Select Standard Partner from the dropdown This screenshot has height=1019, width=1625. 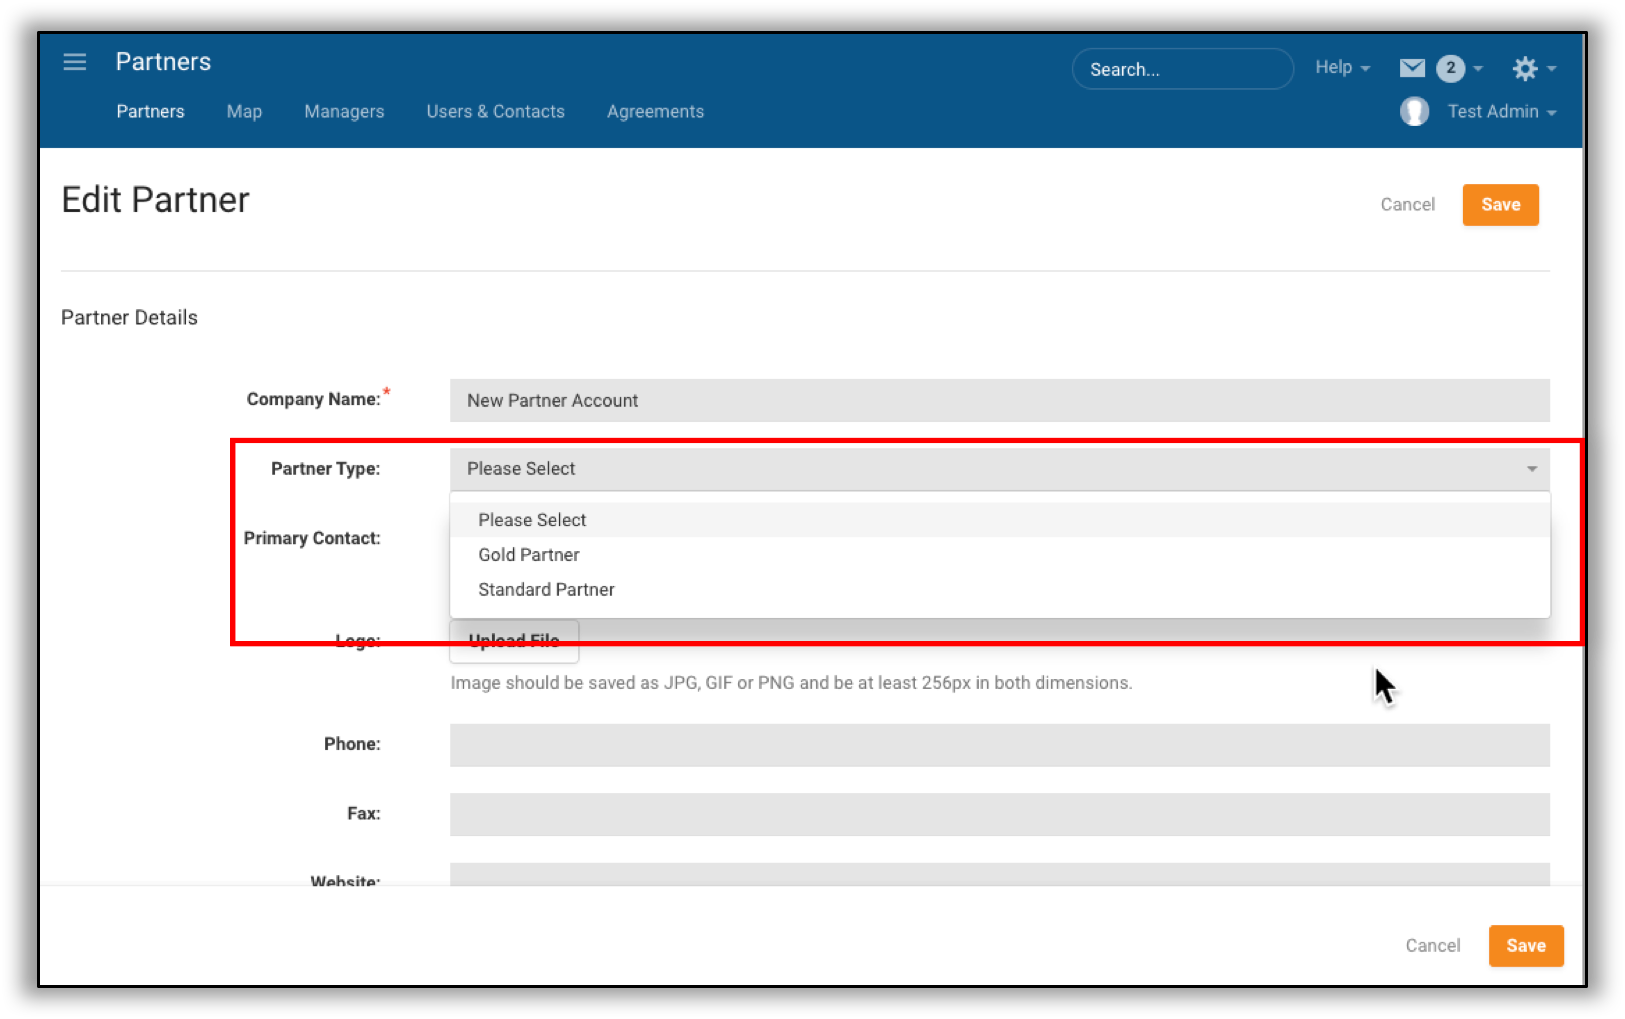546,589
